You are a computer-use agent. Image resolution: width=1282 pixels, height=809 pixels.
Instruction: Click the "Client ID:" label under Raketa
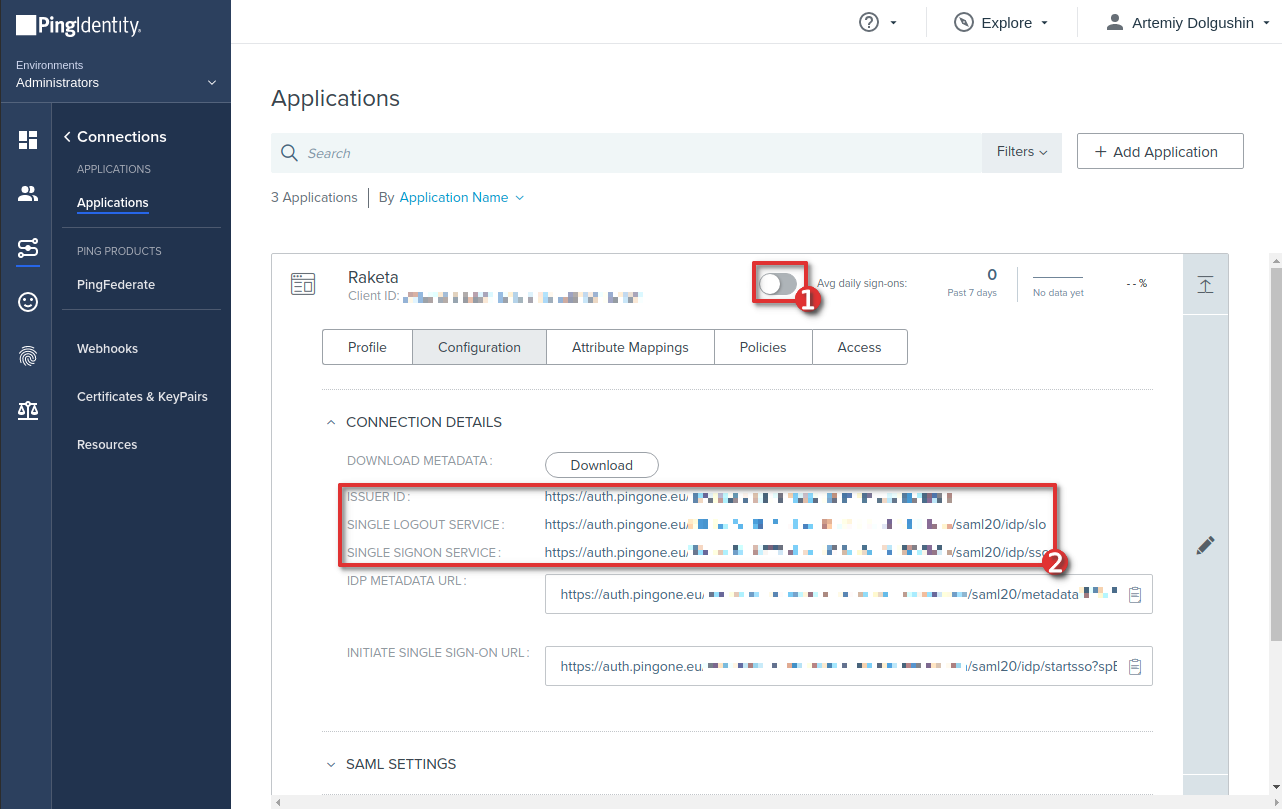(373, 297)
